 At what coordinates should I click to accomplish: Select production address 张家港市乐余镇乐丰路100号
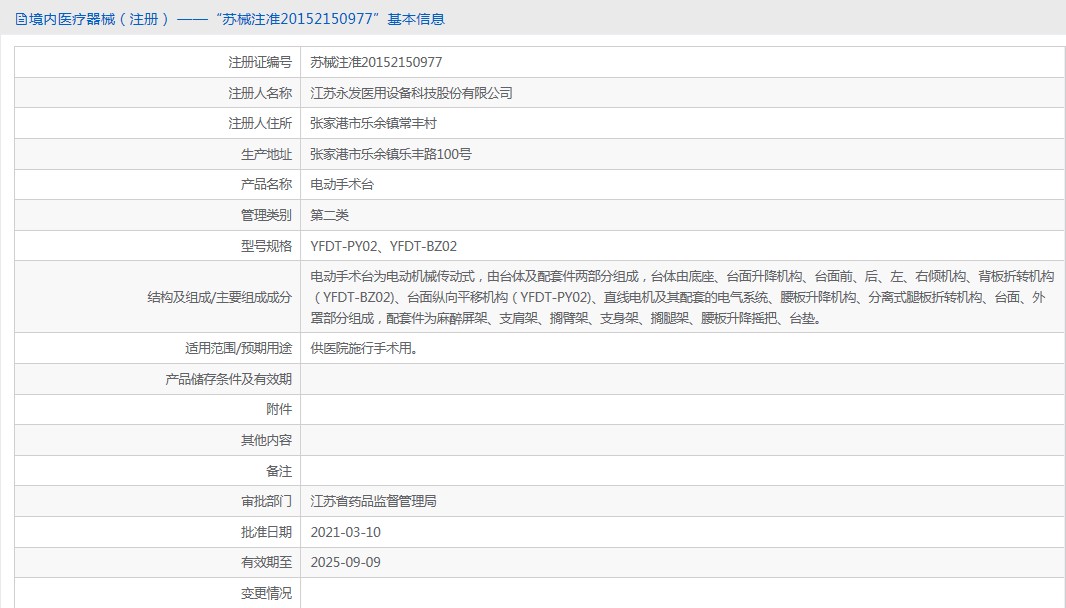391,154
